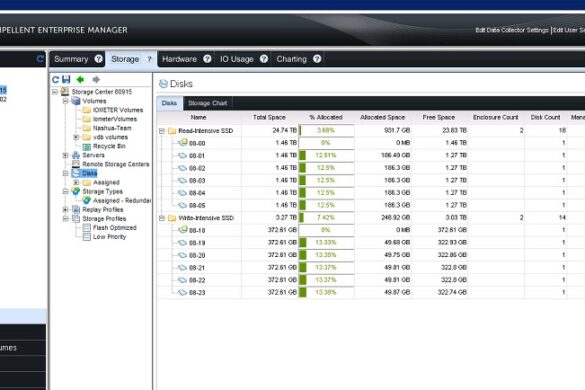Image resolution: width=585 pixels, height=390 pixels.
Task: Sort by the Free Space column header
Action: click(x=439, y=117)
